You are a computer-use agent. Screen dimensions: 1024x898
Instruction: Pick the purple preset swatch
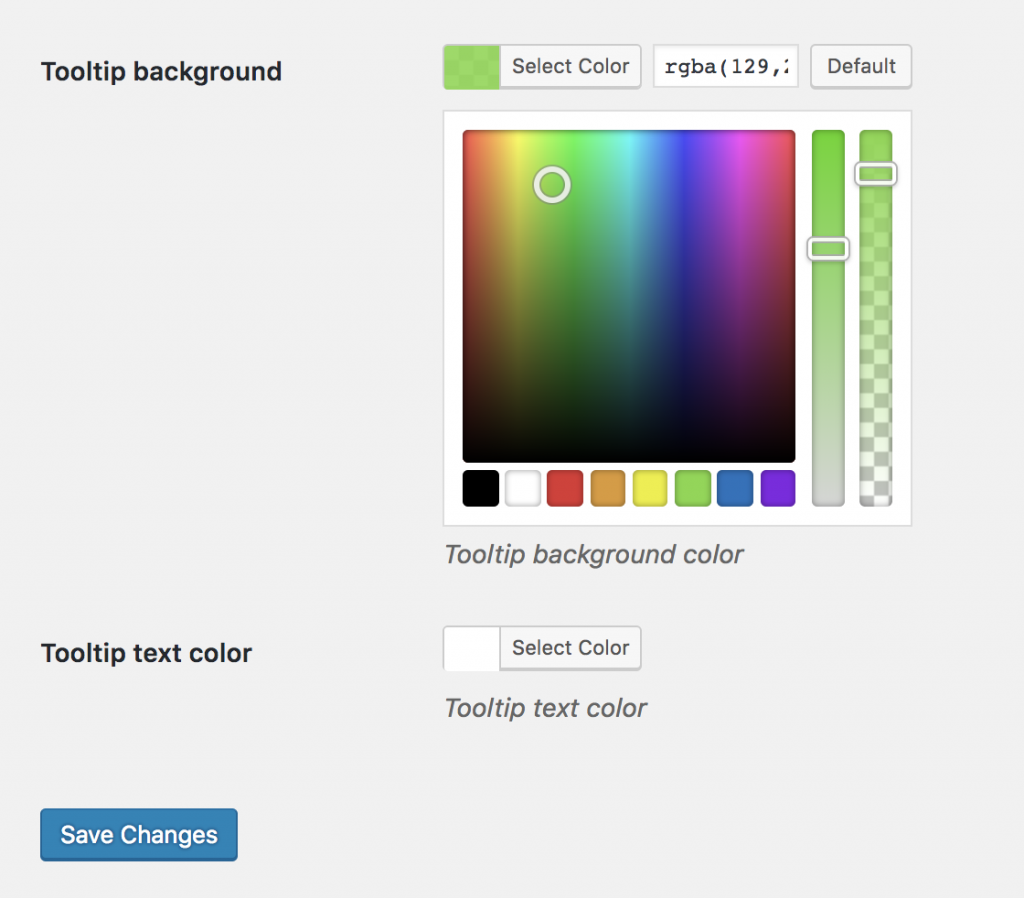click(778, 488)
